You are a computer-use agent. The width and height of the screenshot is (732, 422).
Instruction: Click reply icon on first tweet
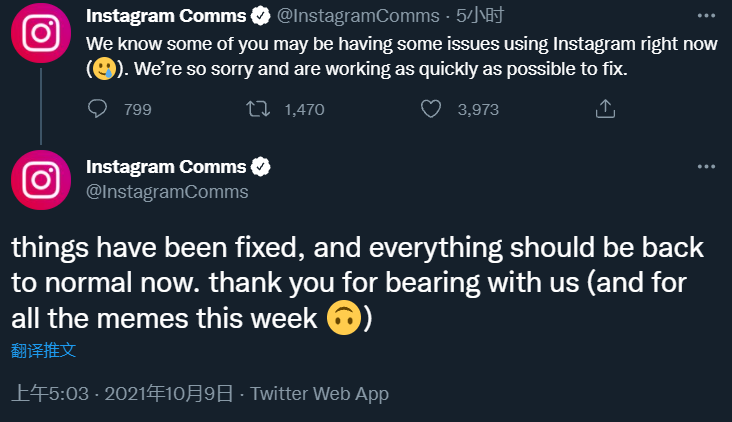pos(97,108)
